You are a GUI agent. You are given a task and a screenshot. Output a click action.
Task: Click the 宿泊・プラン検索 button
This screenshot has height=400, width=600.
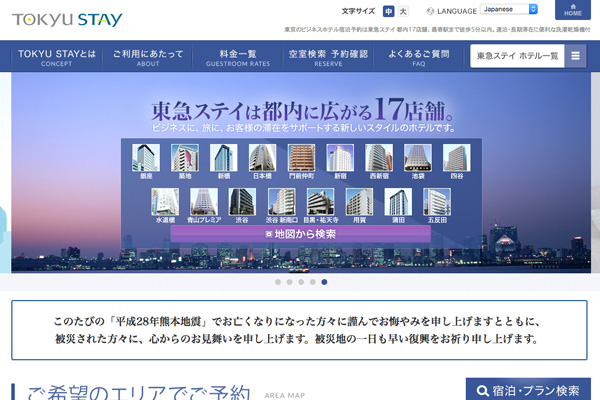click(x=528, y=389)
